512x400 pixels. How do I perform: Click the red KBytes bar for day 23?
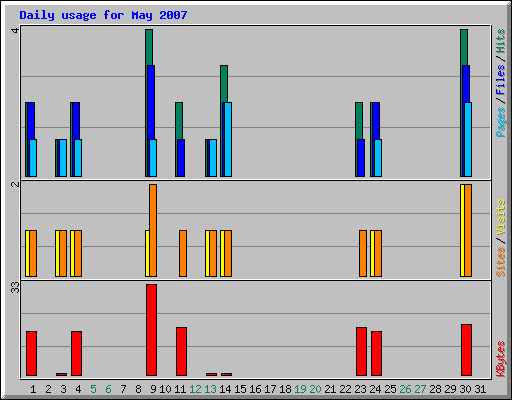tap(361, 351)
